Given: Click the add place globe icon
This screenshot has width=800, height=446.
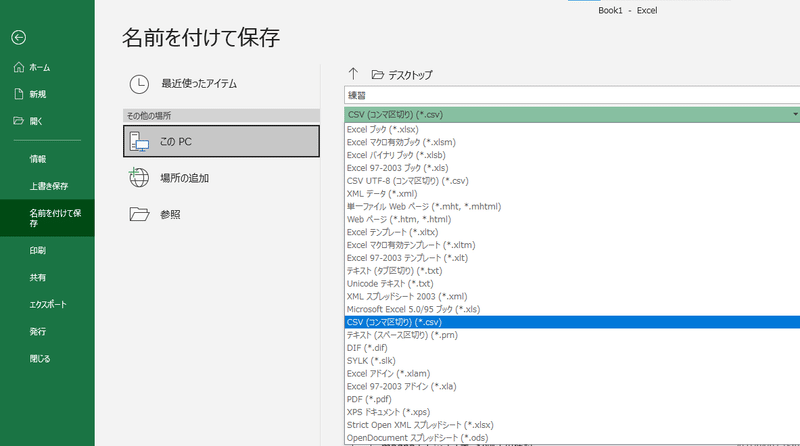Looking at the screenshot, I should tap(139, 178).
